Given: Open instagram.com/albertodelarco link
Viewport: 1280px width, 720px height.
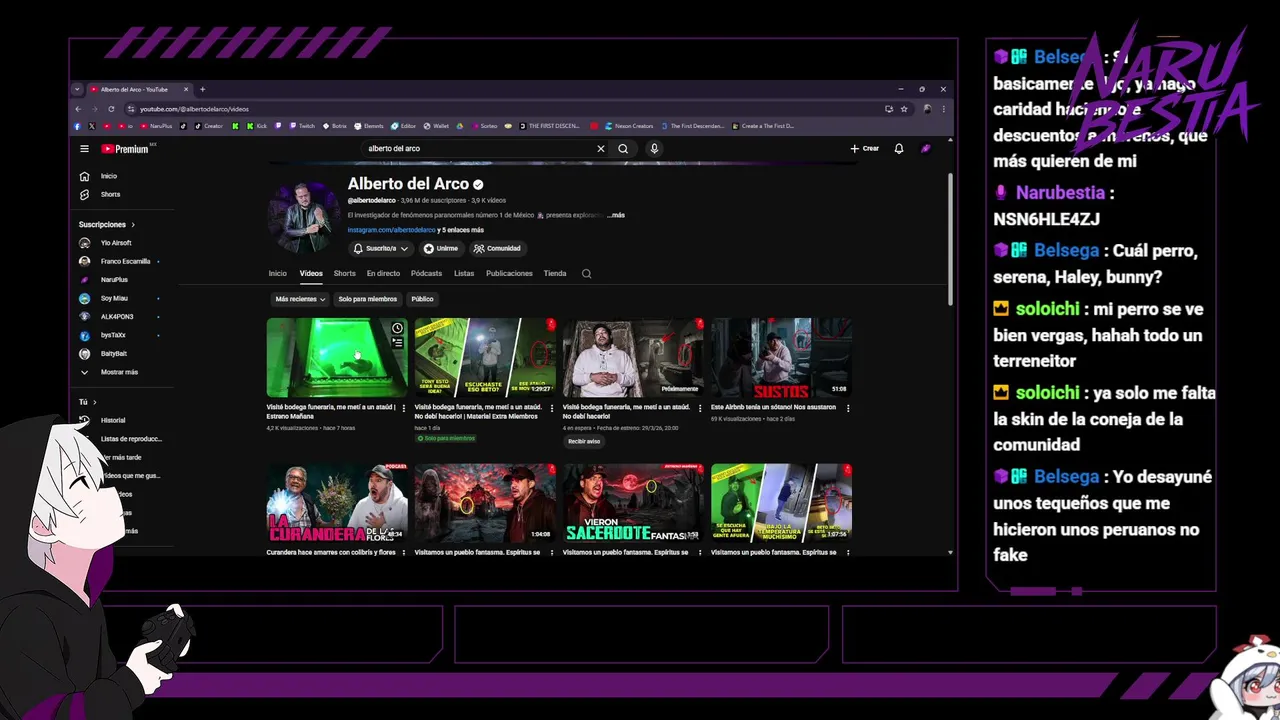Looking at the screenshot, I should (392, 230).
